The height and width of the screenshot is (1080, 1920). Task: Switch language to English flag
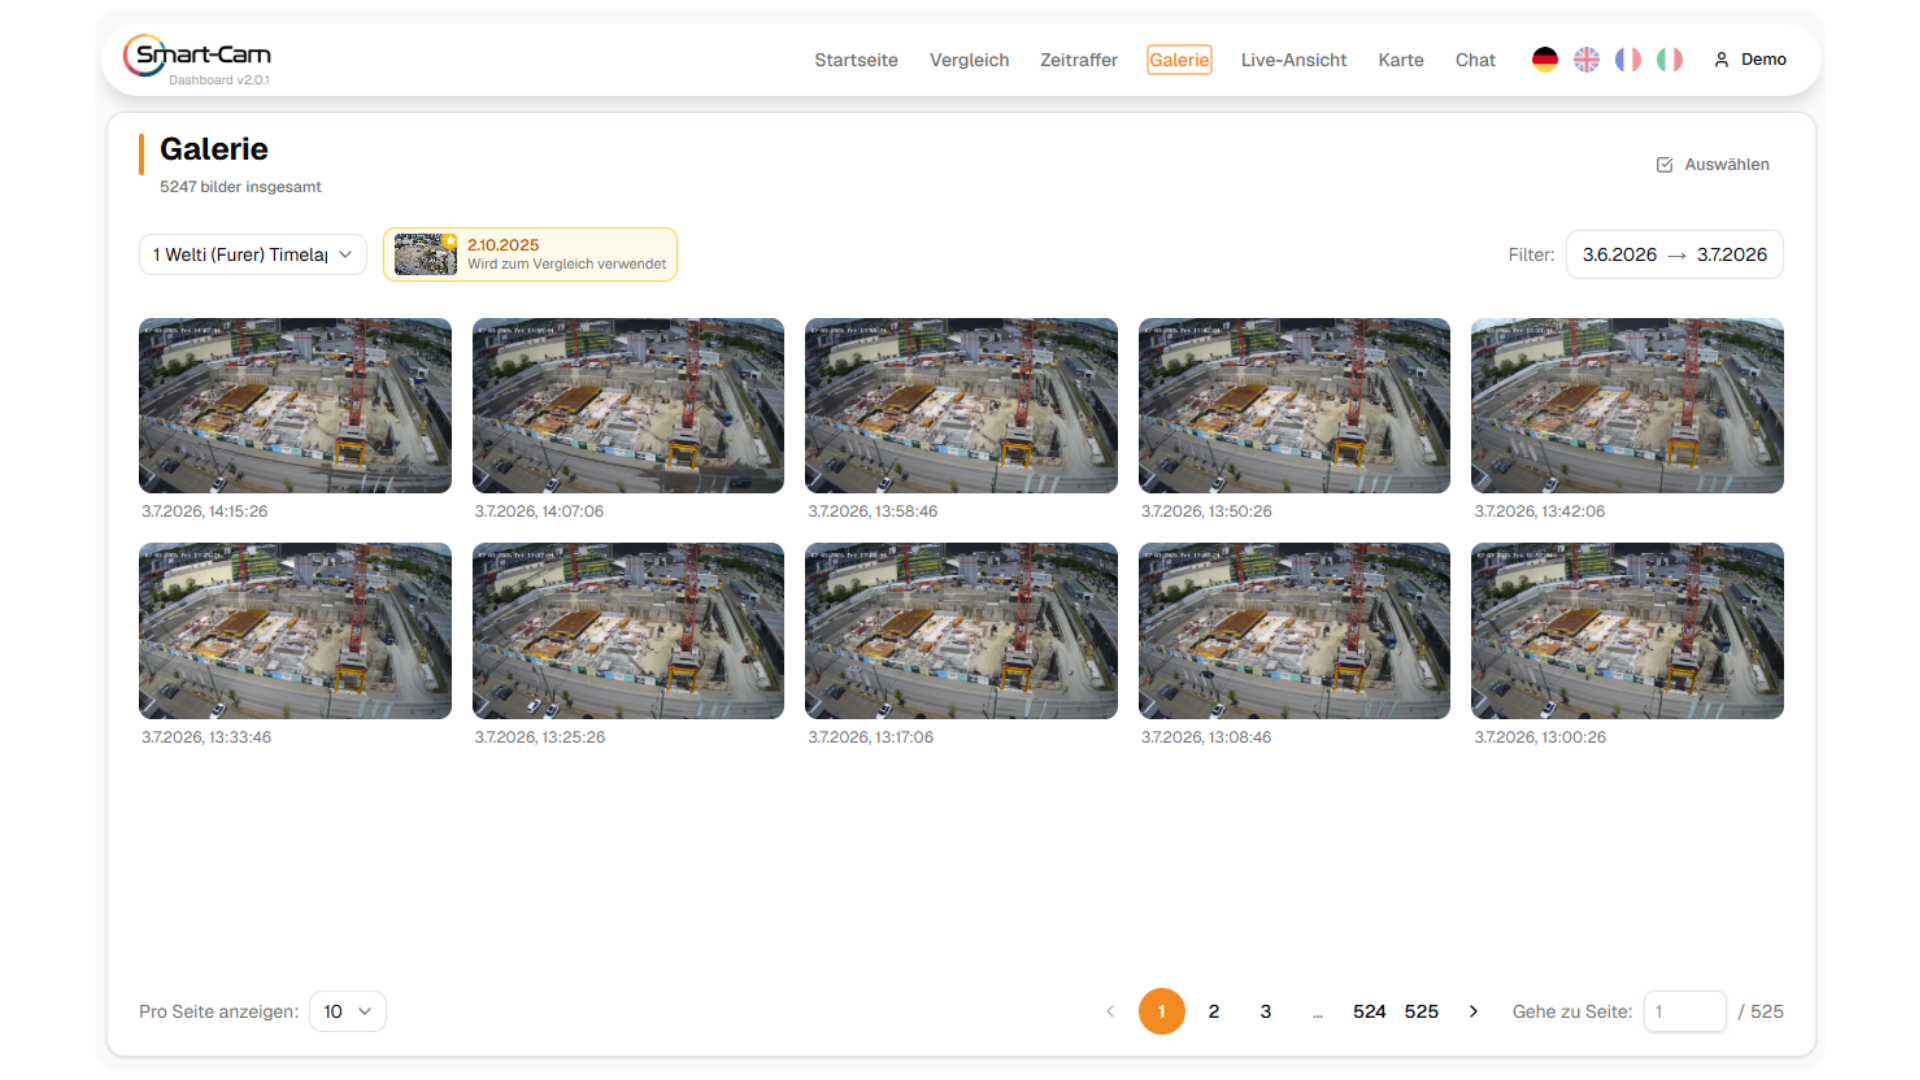click(x=1587, y=60)
